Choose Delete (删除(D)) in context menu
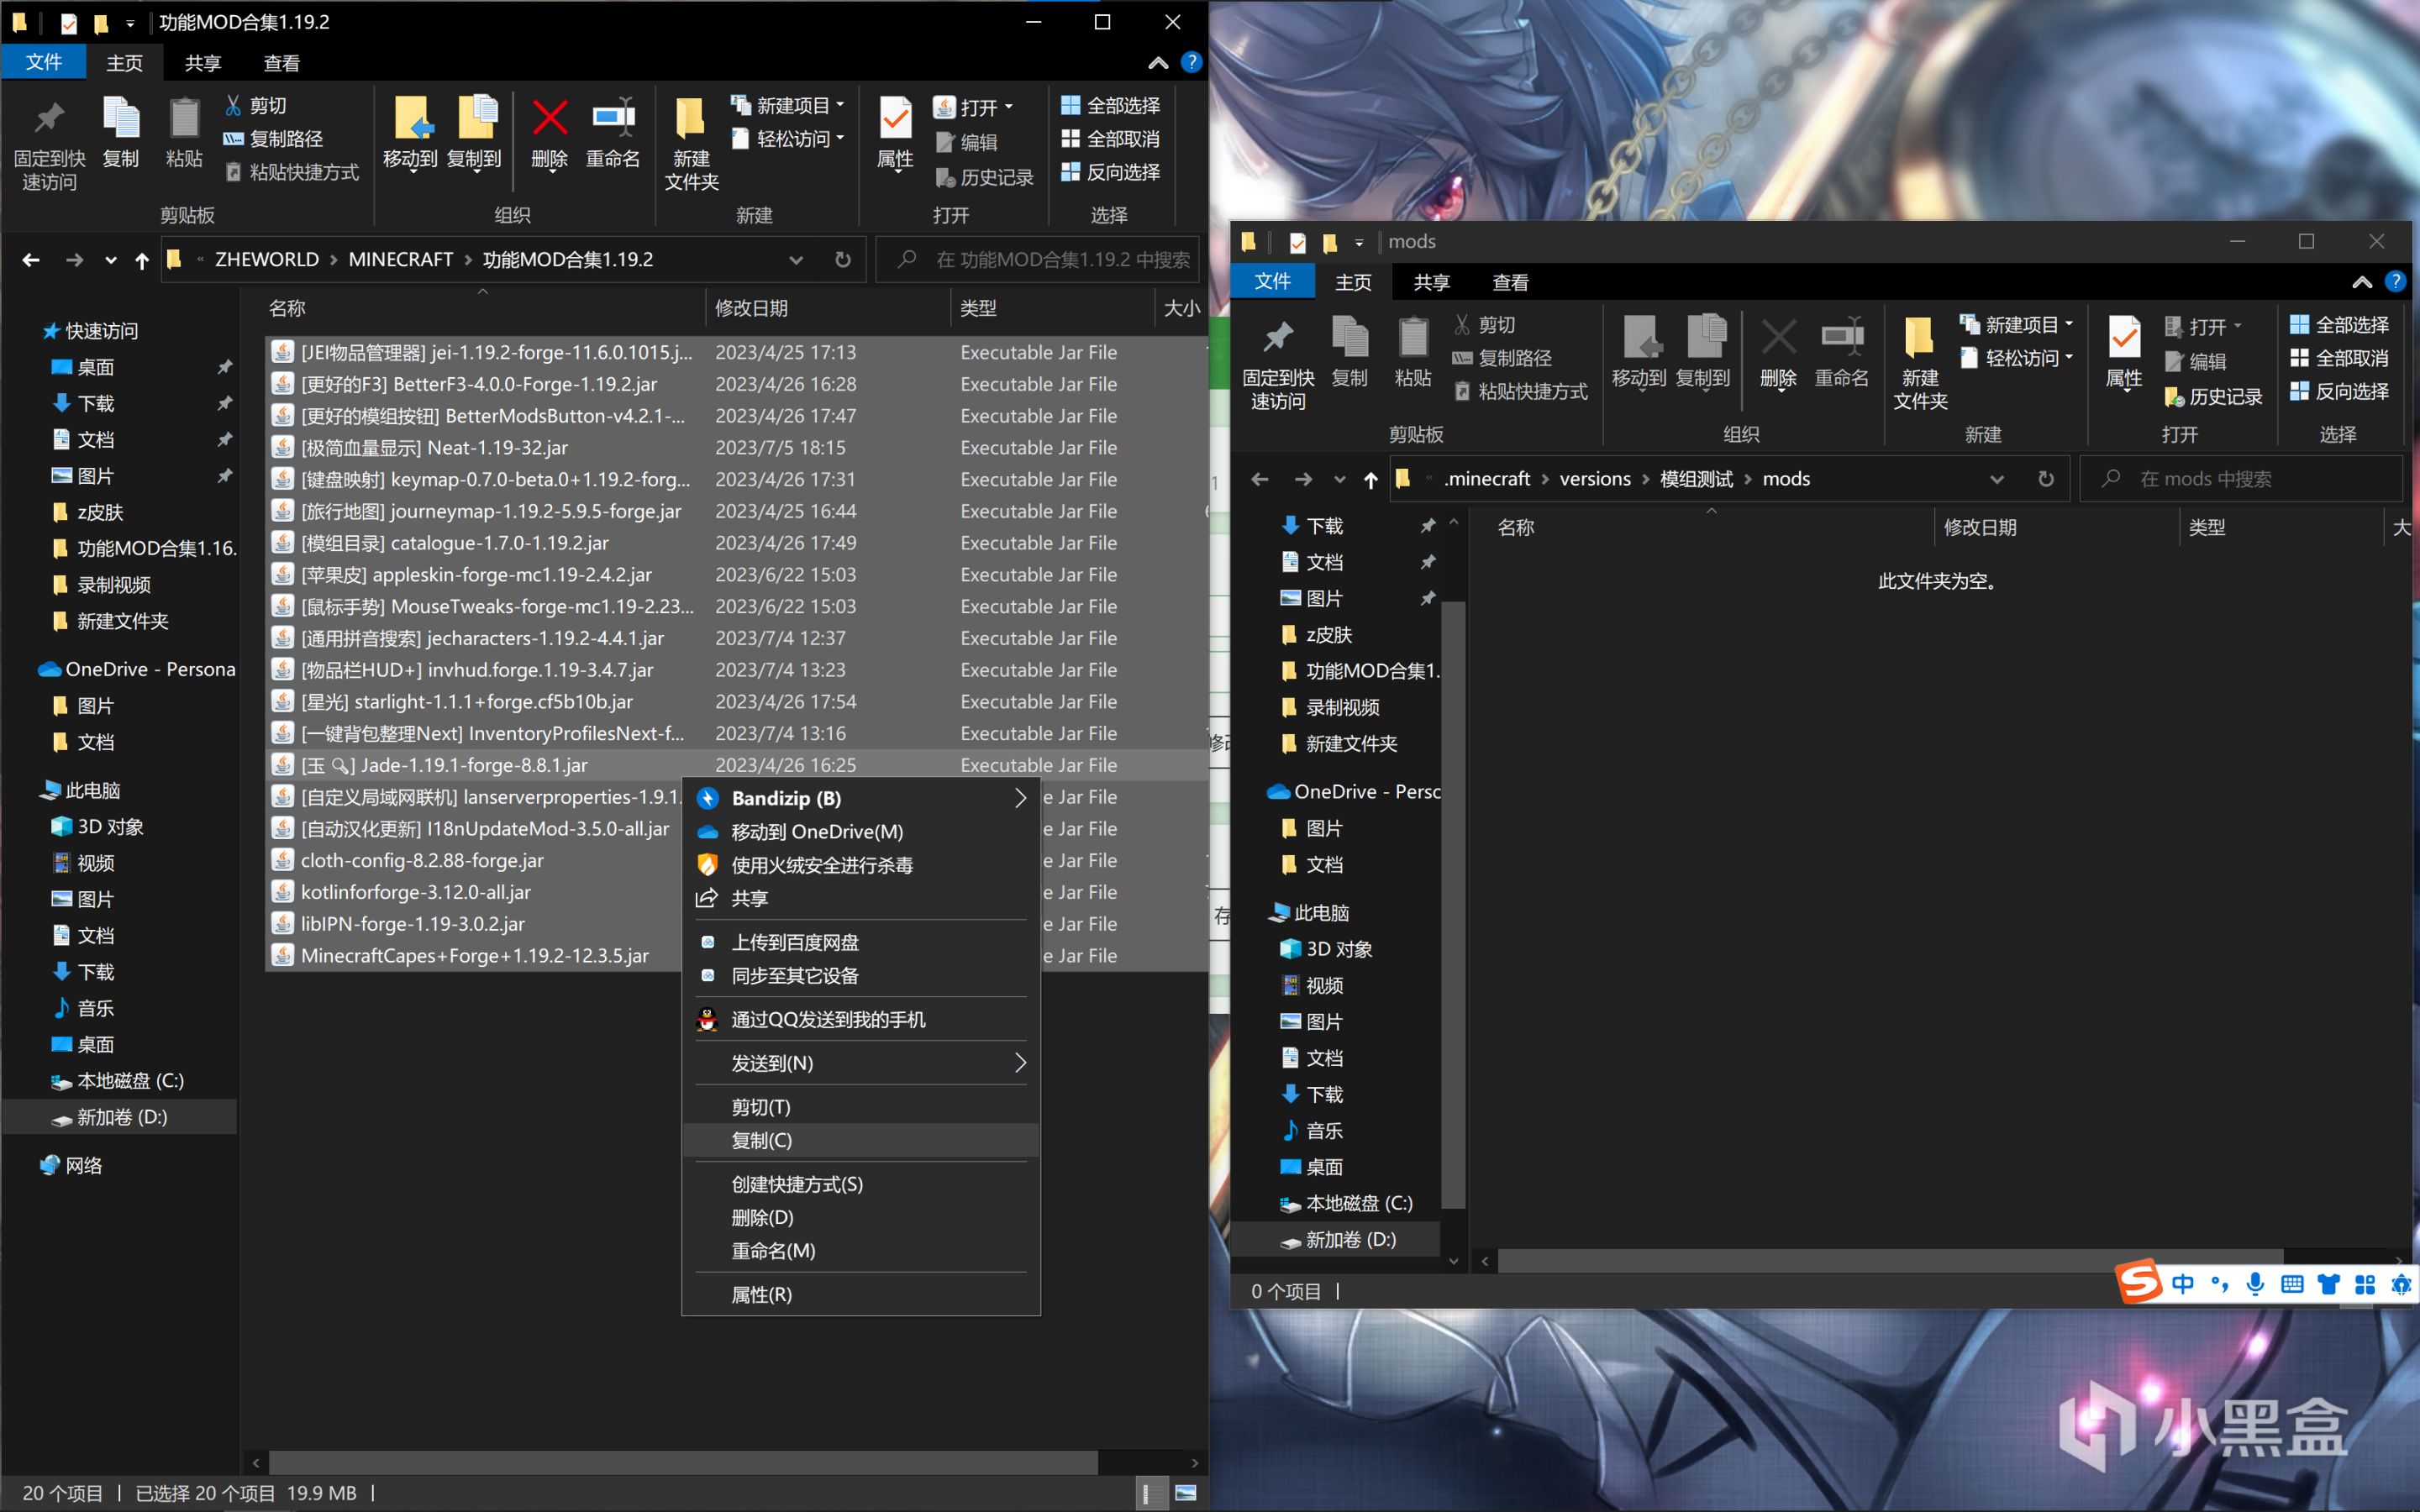This screenshot has width=2420, height=1512. [861, 1218]
